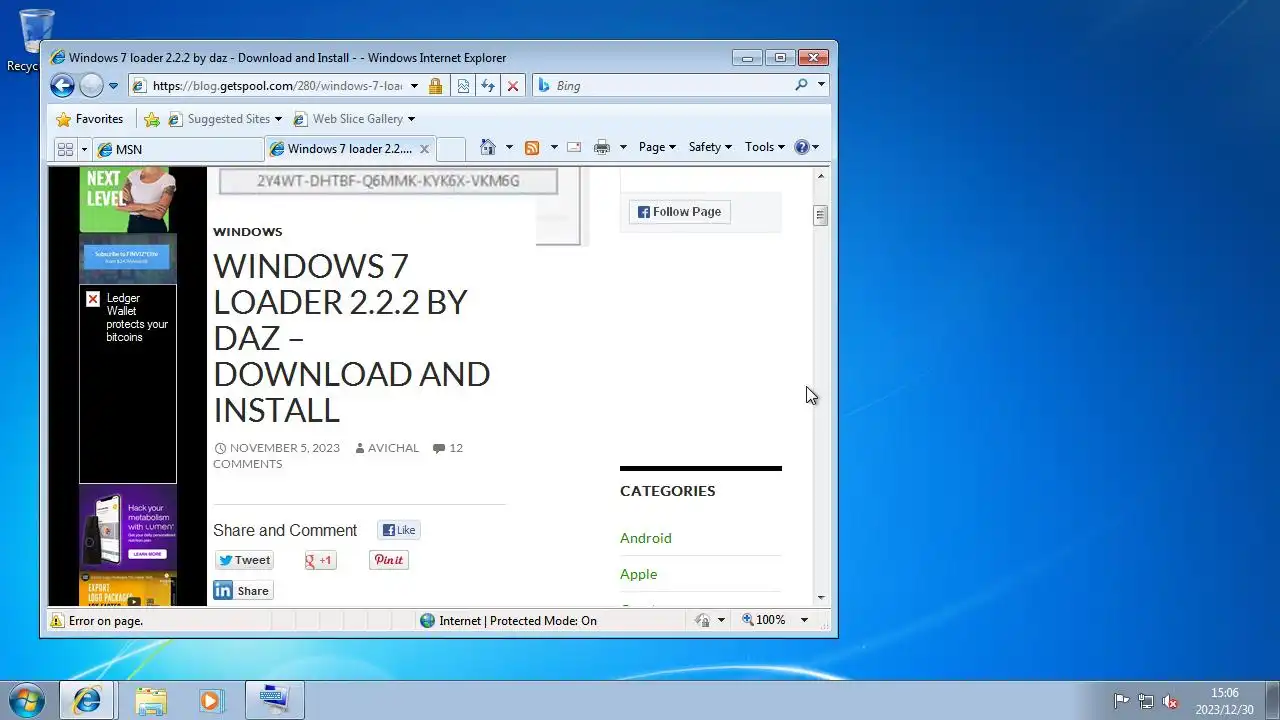Launch Windows Media Player from taskbar
1280x720 pixels.
[x=211, y=701]
